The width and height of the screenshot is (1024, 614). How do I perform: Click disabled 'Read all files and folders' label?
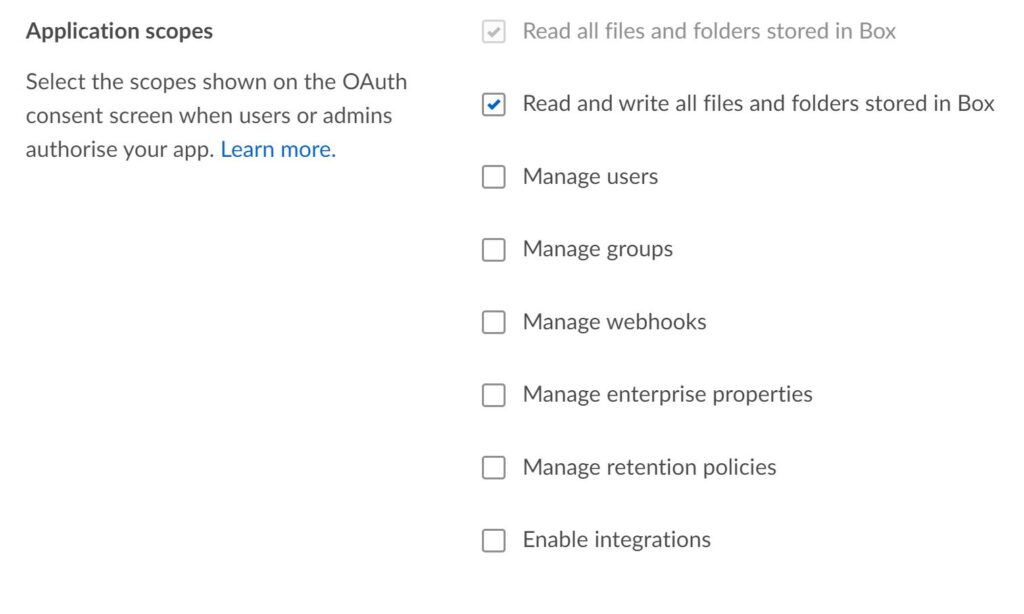[x=709, y=32]
